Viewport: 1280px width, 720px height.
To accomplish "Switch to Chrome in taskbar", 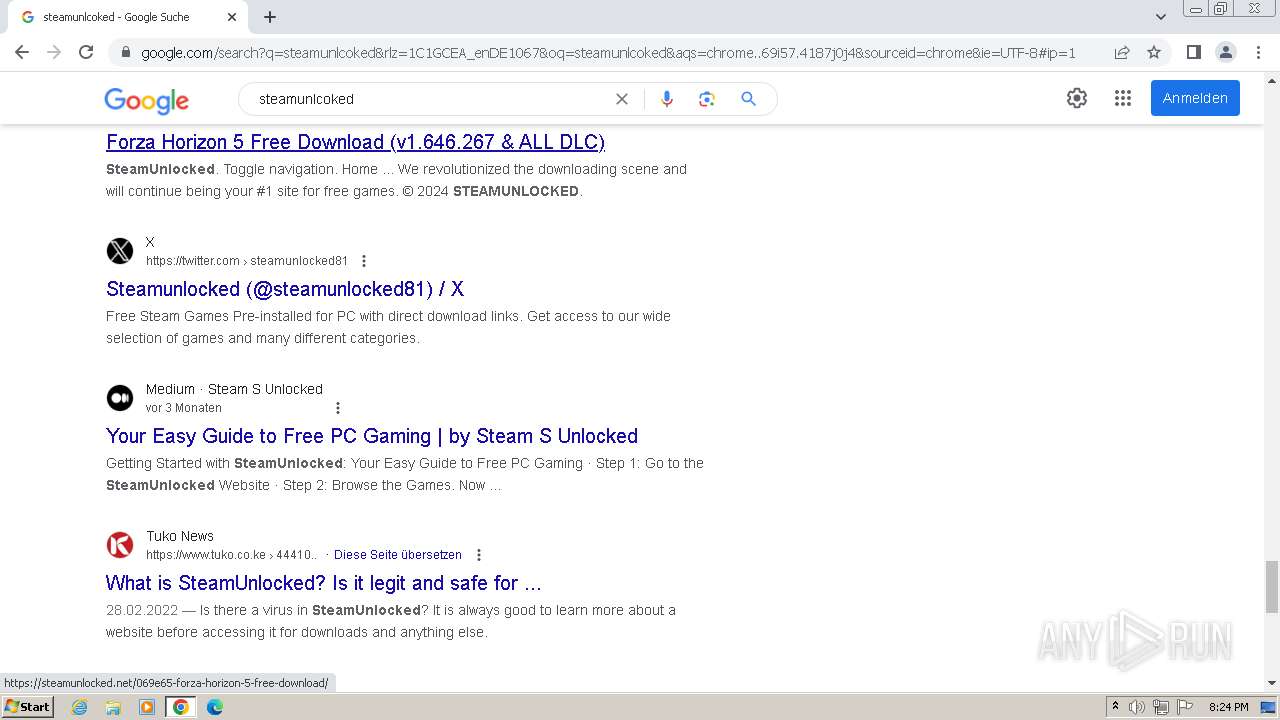I will (181, 707).
